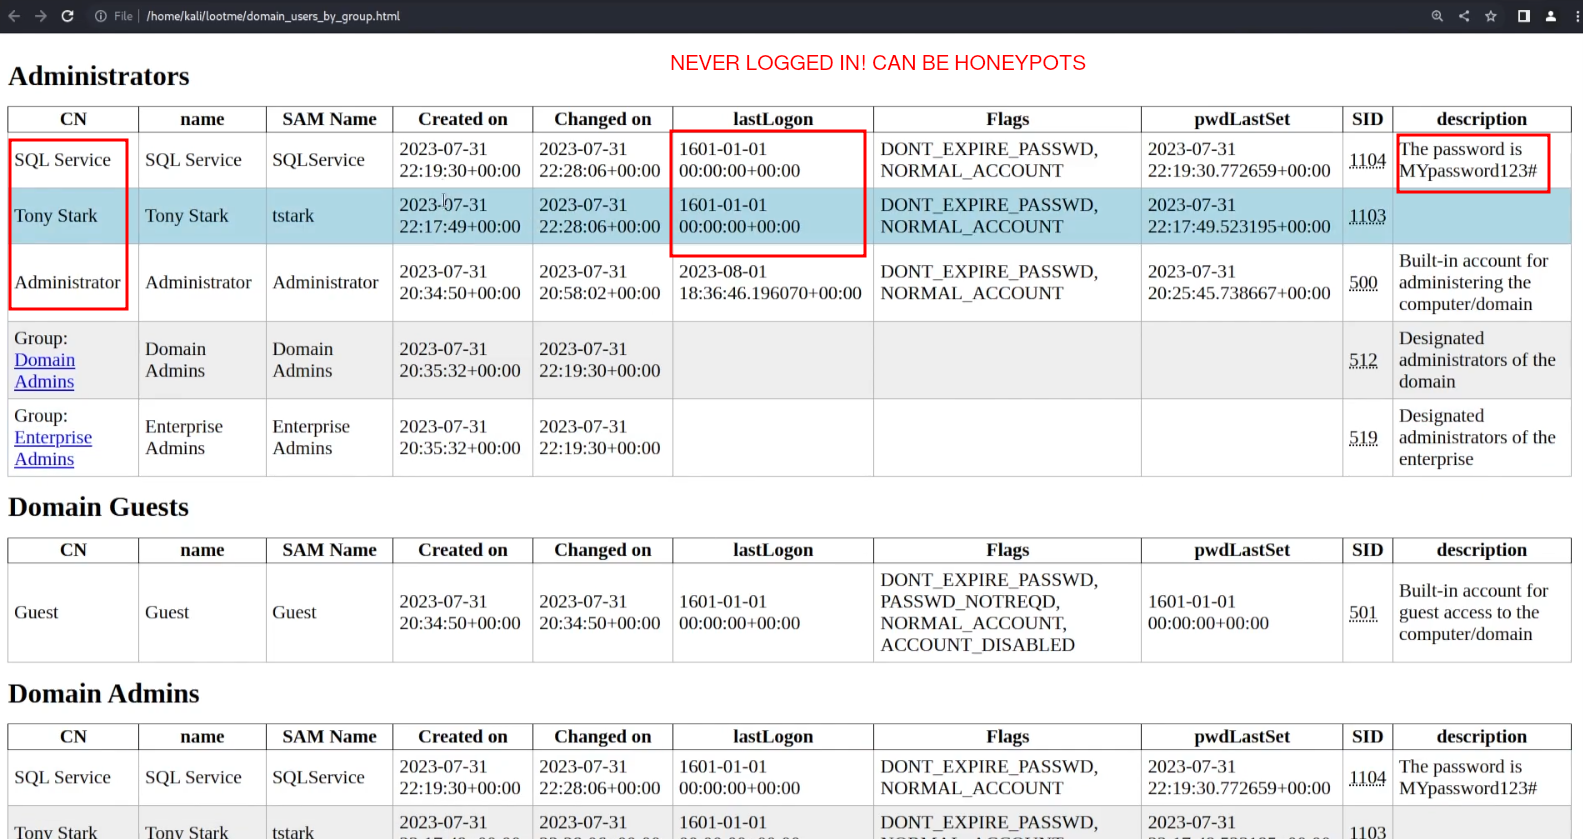Screen dimensions: 1583x839
Task: Click SID 500 for Administrator account
Action: (x=1363, y=283)
